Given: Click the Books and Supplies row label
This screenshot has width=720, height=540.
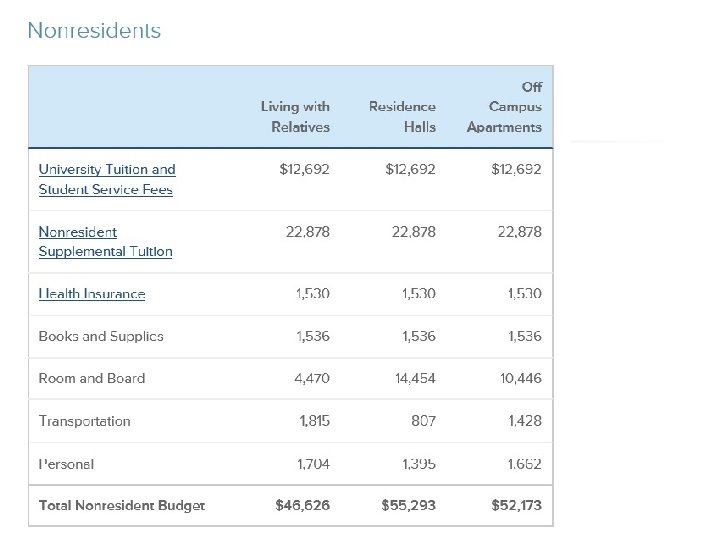Looking at the screenshot, I should coord(101,336).
